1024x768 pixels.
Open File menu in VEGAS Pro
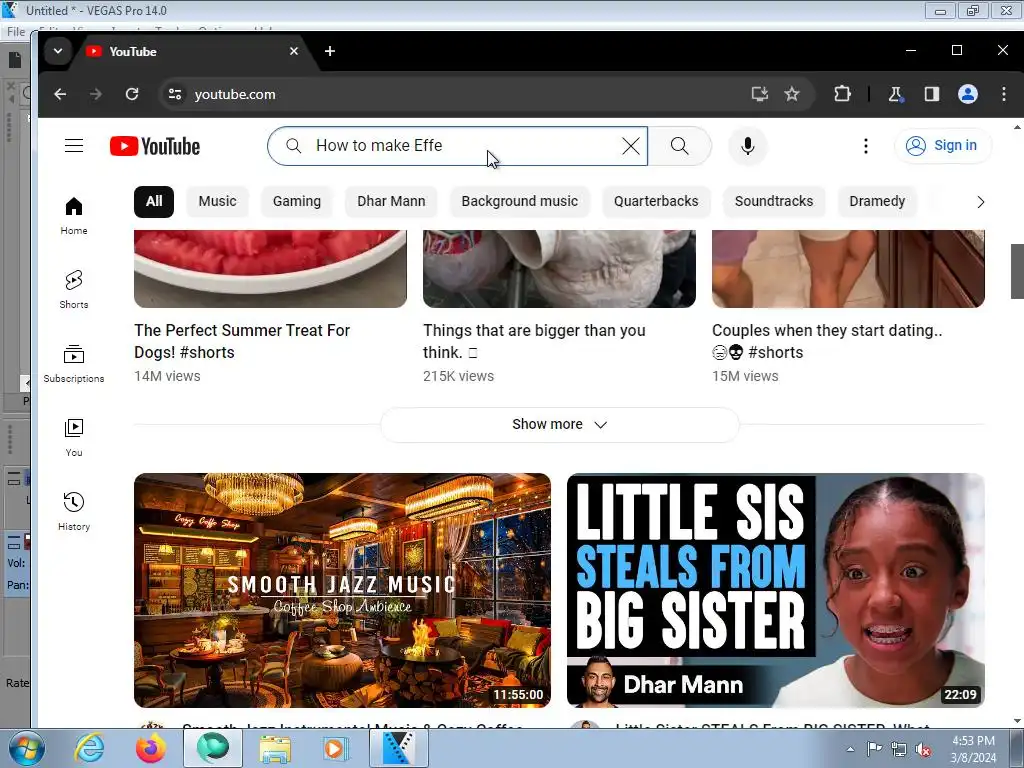pyautogui.click(x=16, y=31)
